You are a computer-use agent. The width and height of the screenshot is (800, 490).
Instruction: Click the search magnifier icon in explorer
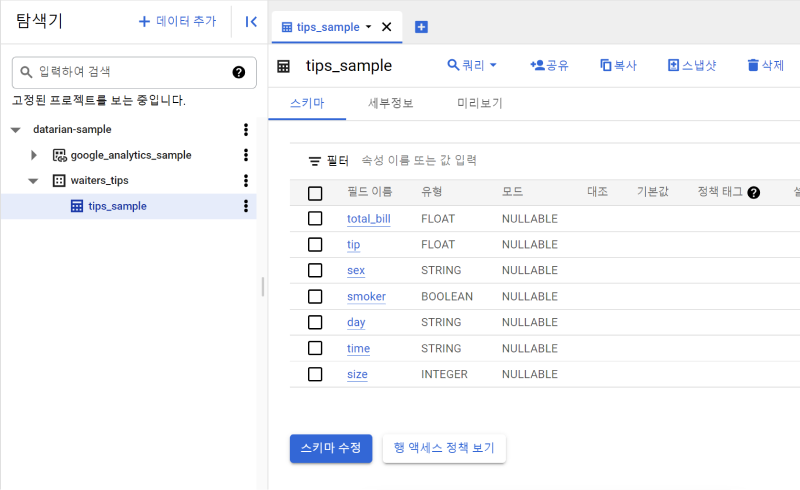tap(26, 72)
